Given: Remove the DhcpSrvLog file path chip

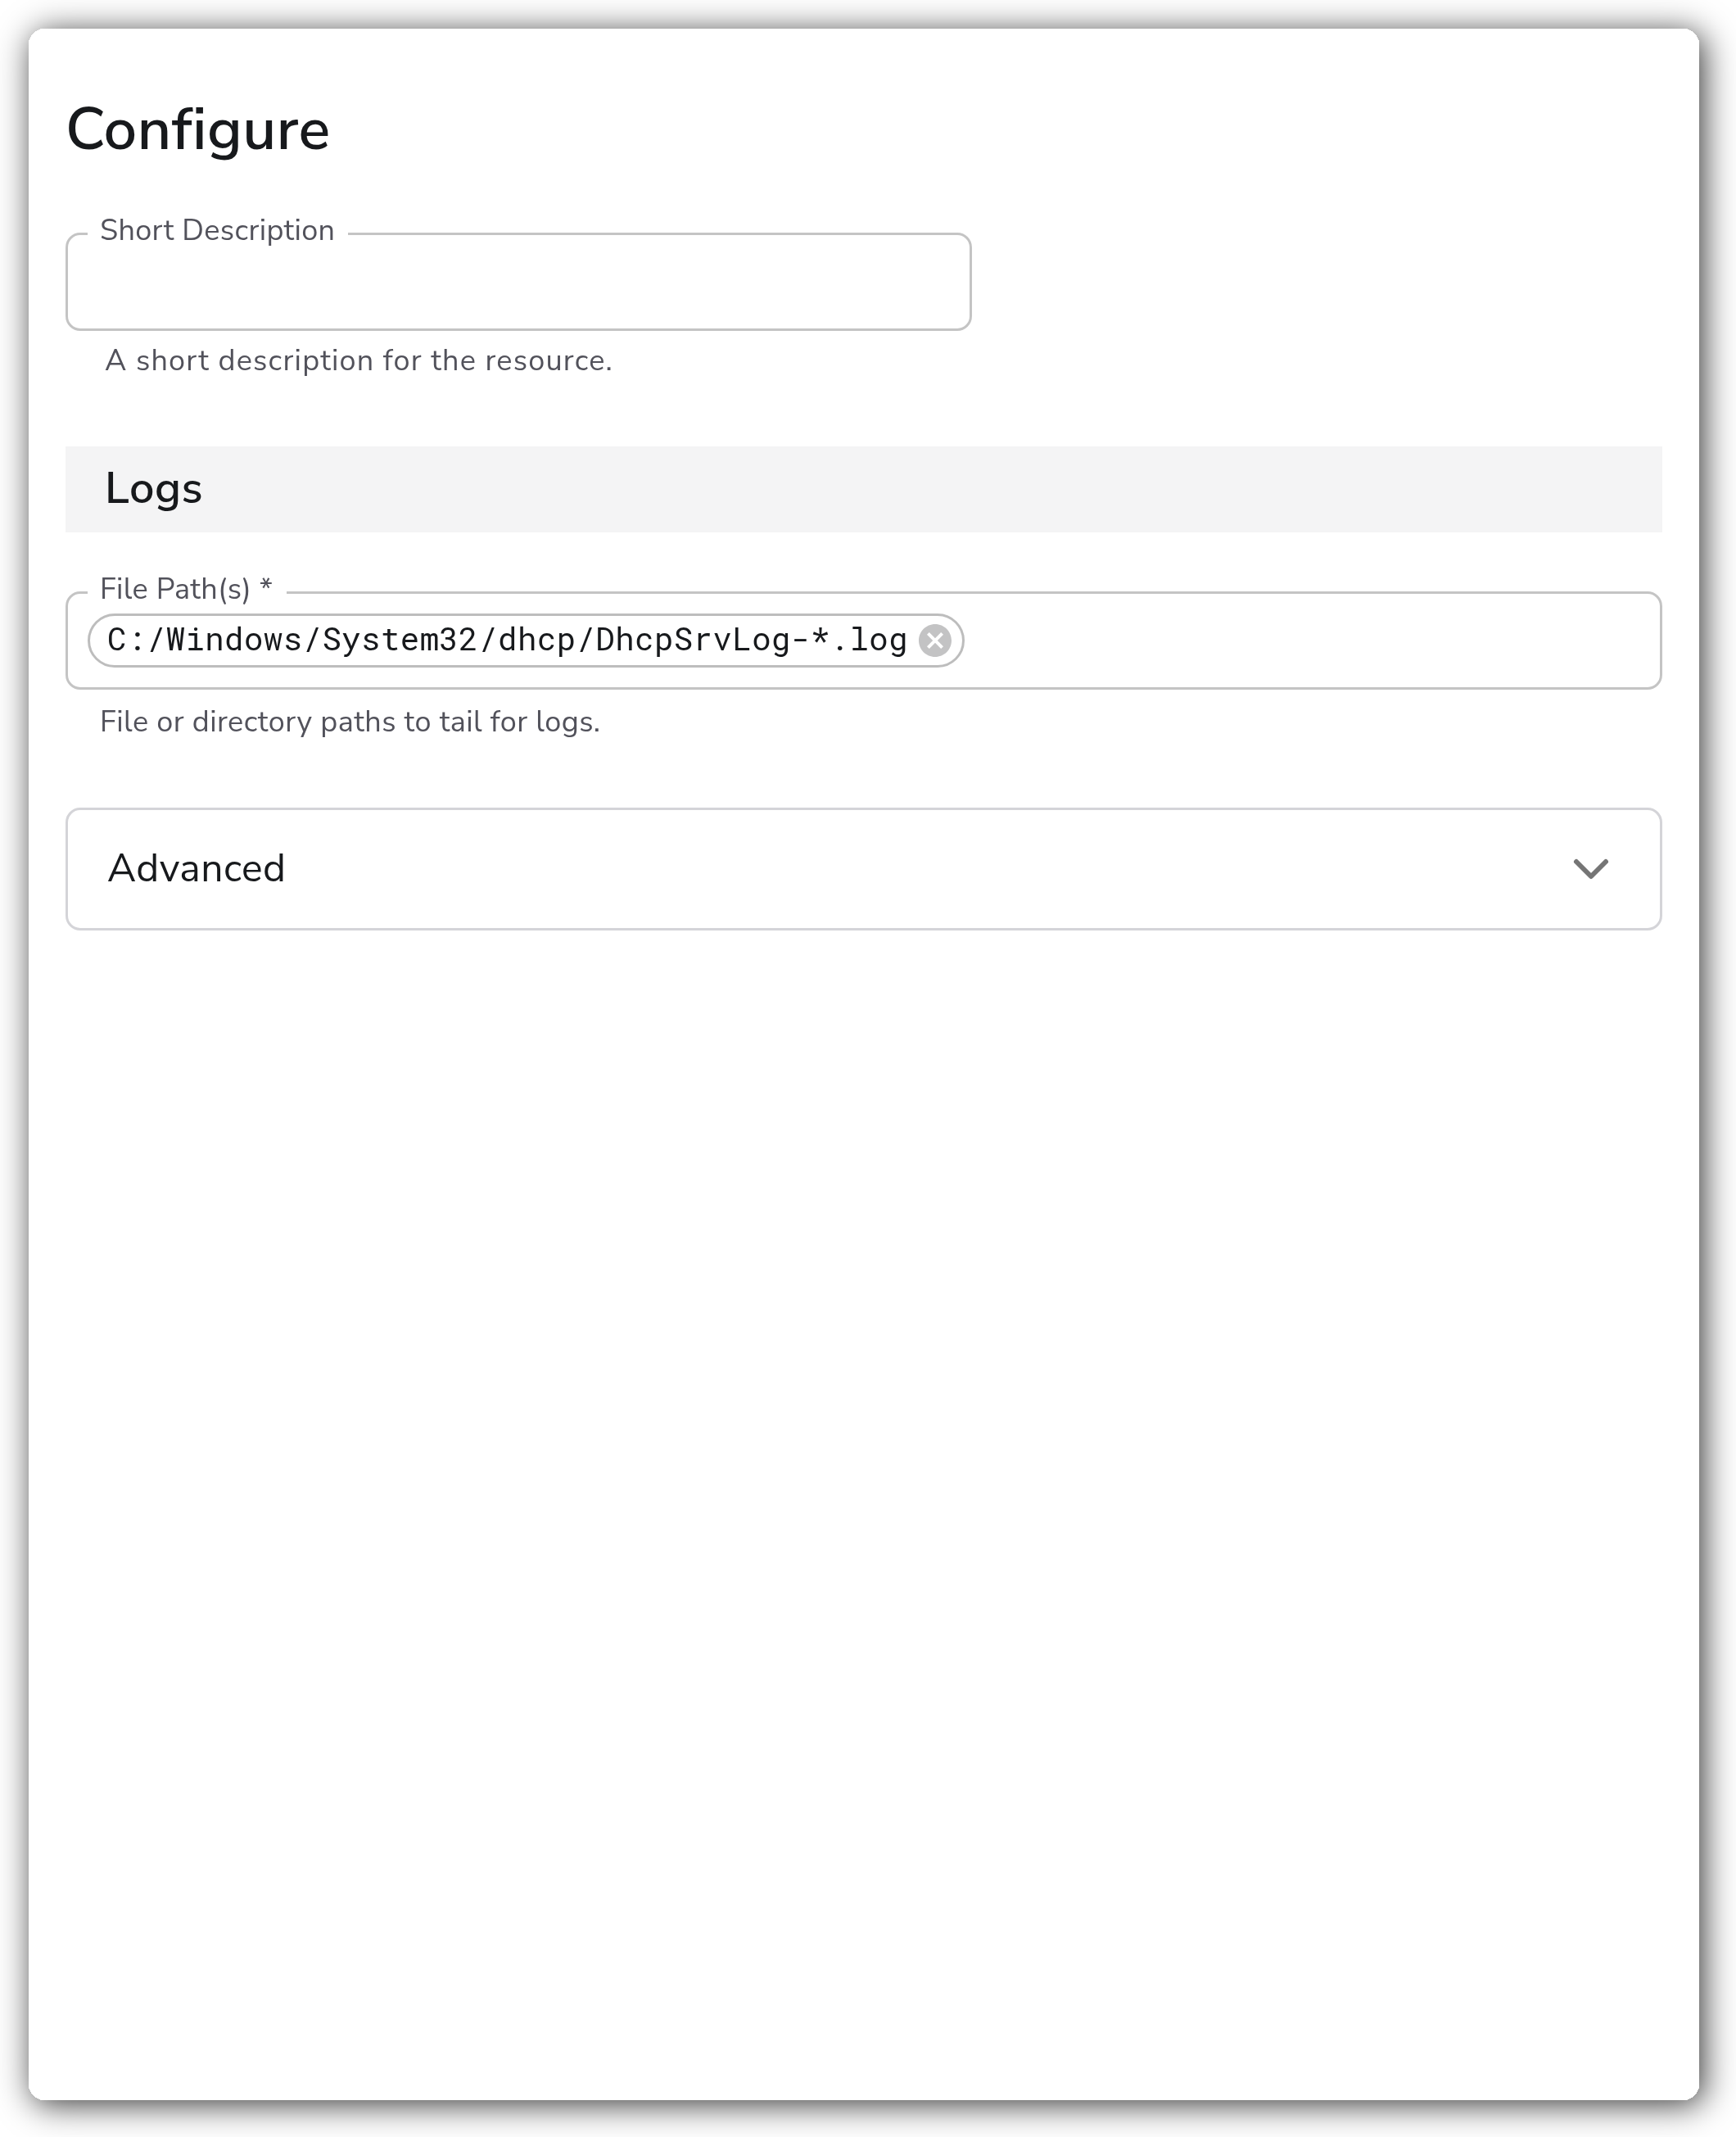Looking at the screenshot, I should pyautogui.click(x=935, y=640).
